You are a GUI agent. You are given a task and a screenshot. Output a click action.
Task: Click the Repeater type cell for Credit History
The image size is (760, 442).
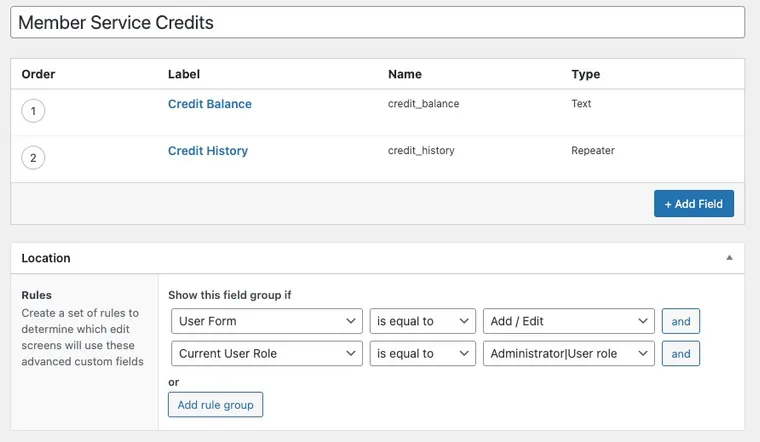click(593, 151)
